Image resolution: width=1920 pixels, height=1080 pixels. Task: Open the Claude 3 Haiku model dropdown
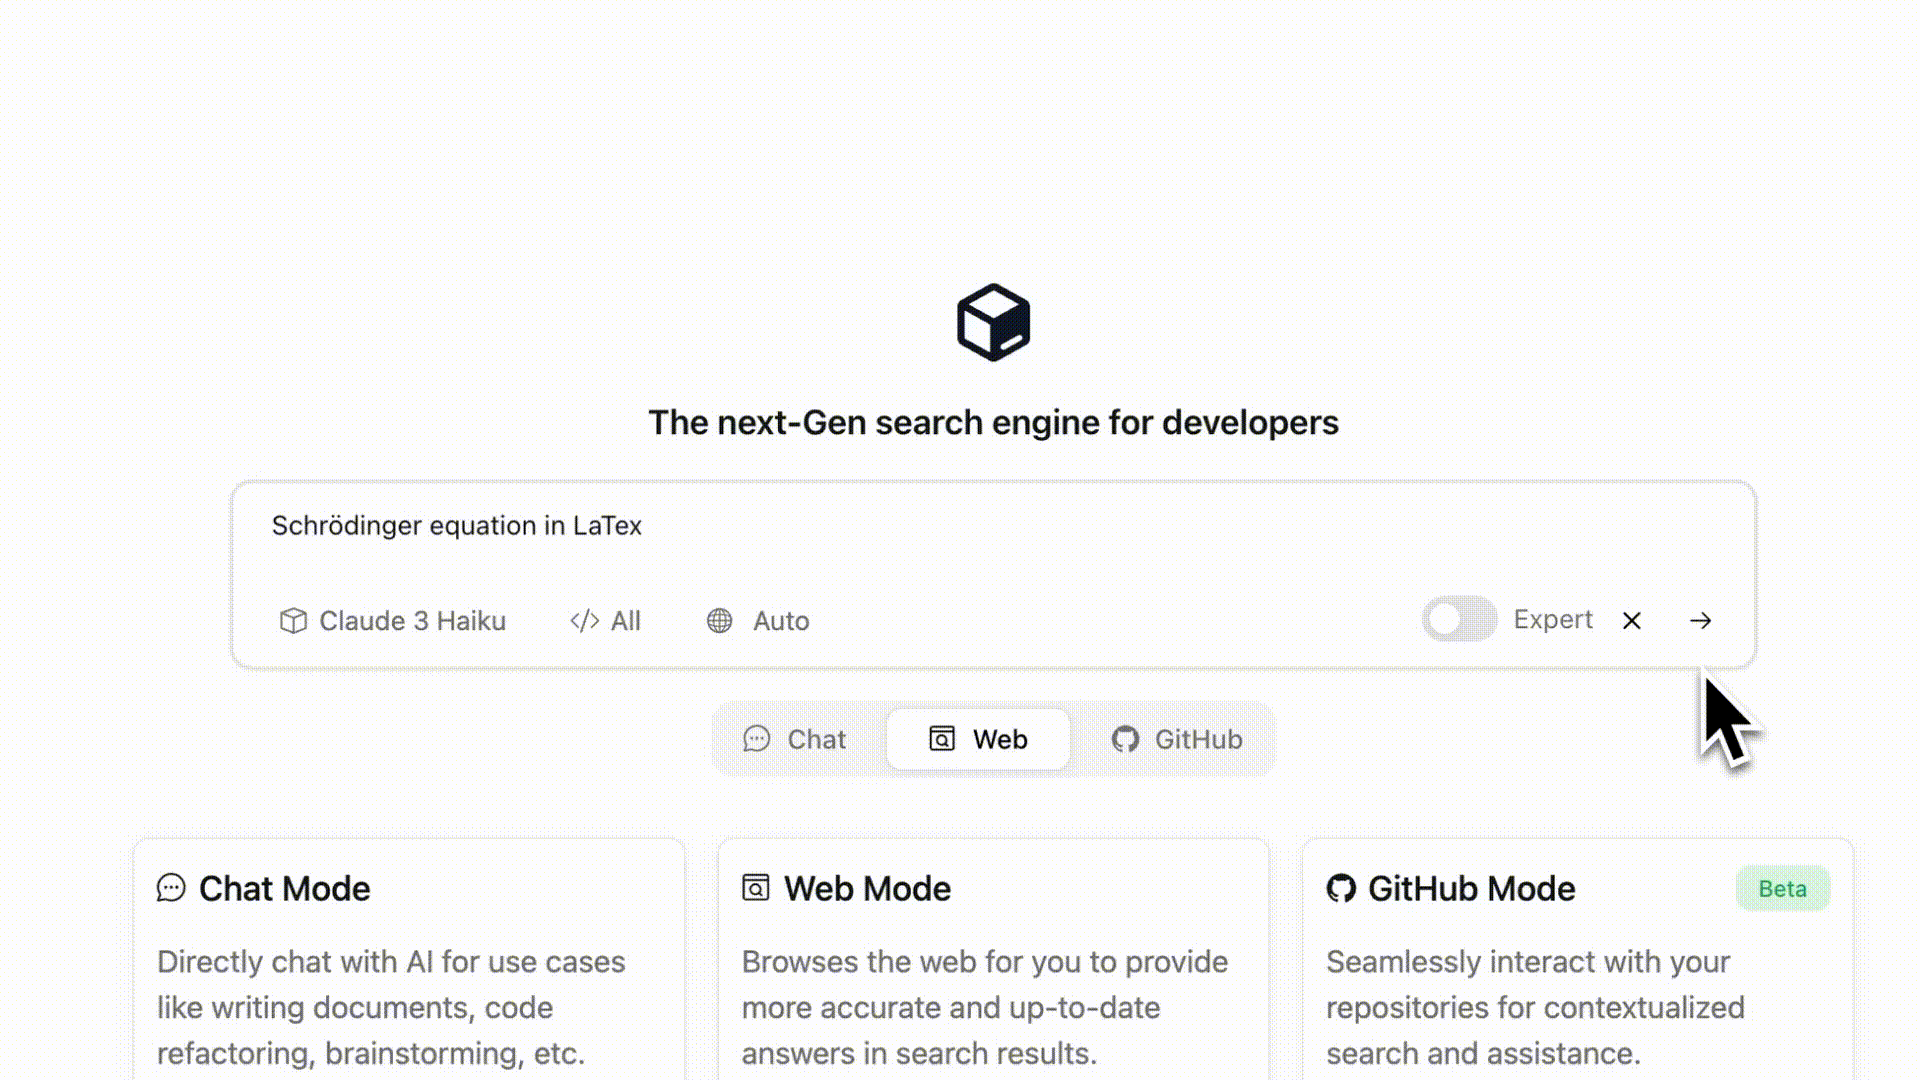(393, 621)
